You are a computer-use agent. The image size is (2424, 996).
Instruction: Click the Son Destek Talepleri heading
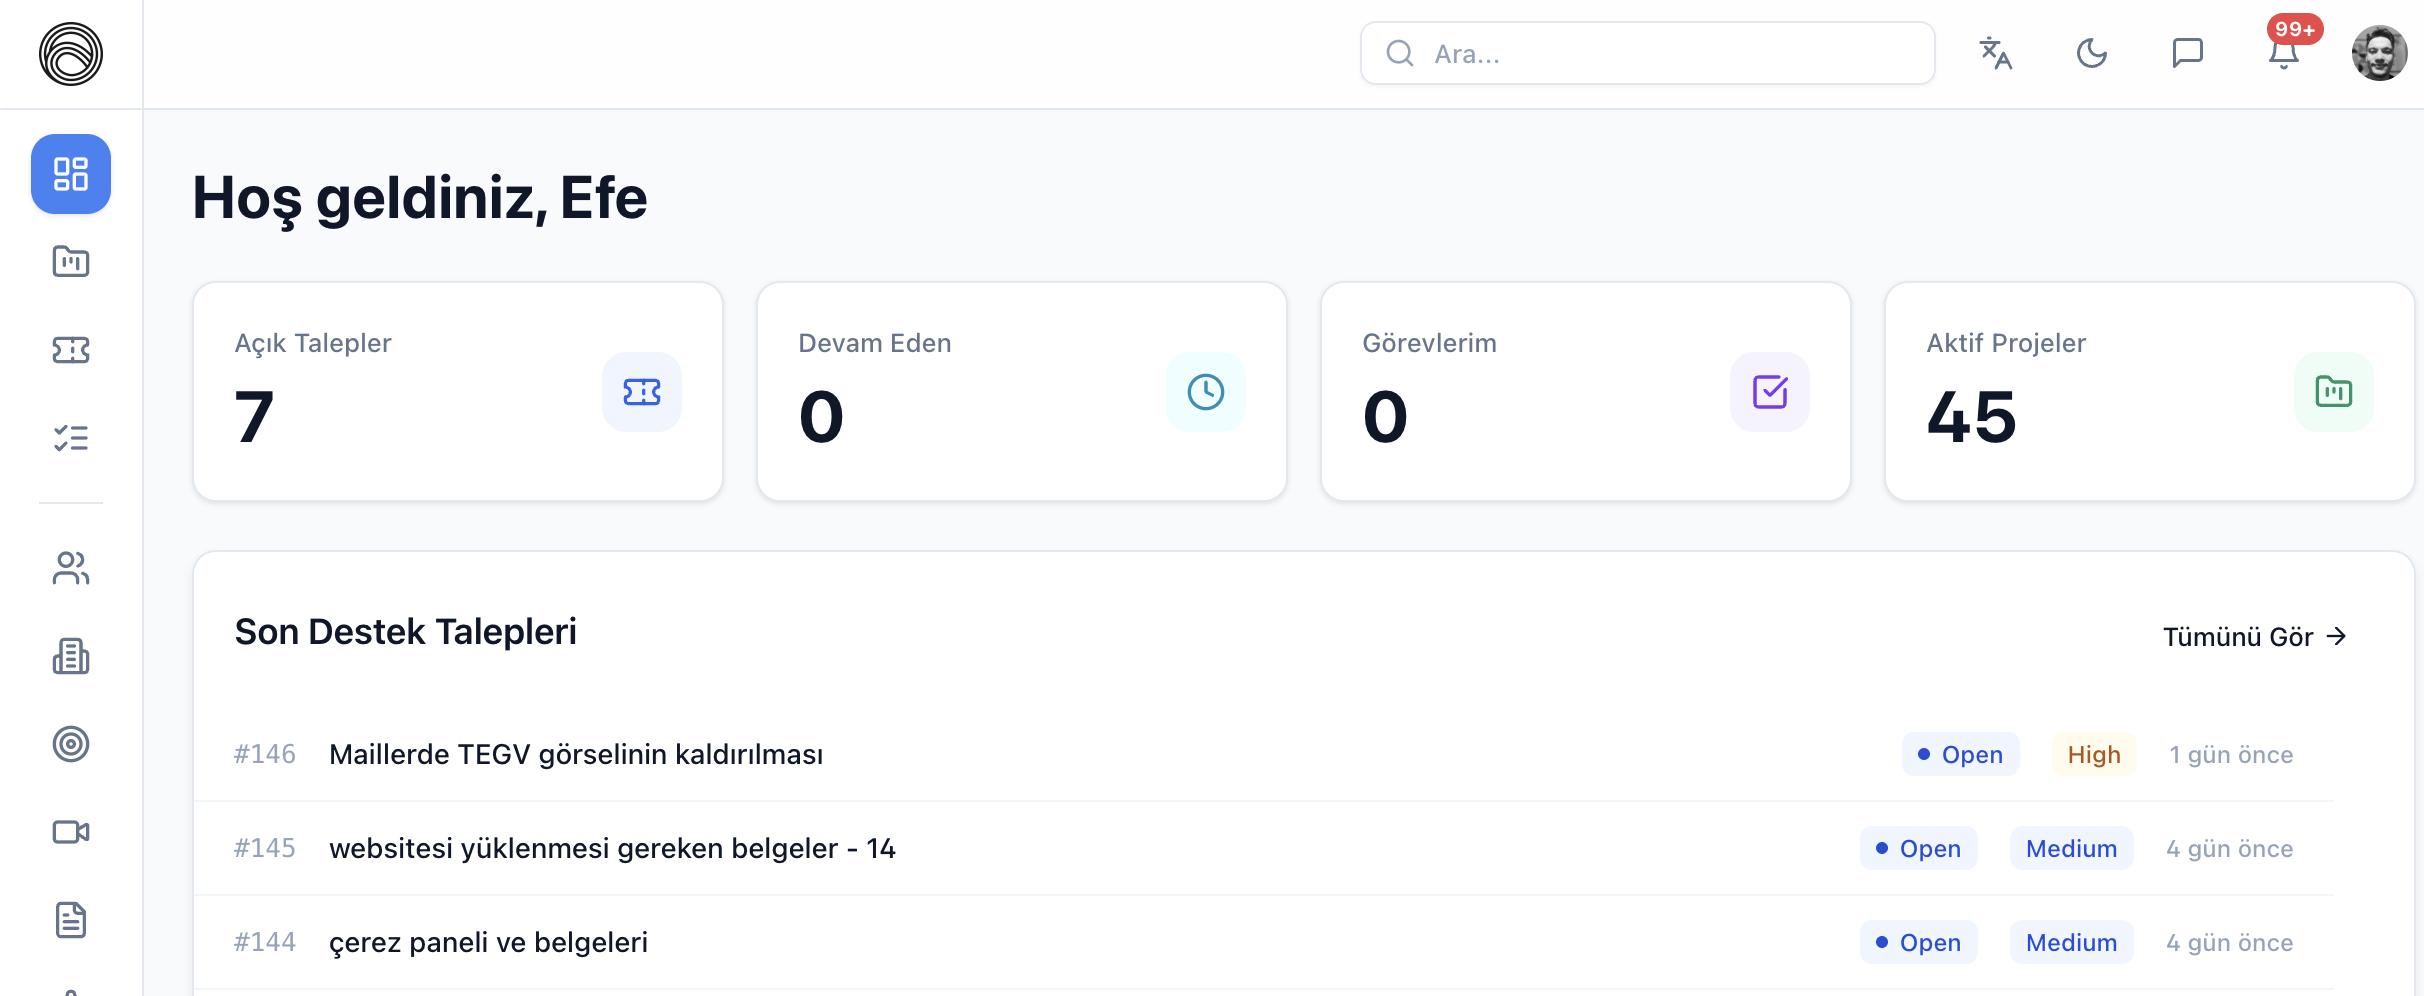[x=406, y=632]
